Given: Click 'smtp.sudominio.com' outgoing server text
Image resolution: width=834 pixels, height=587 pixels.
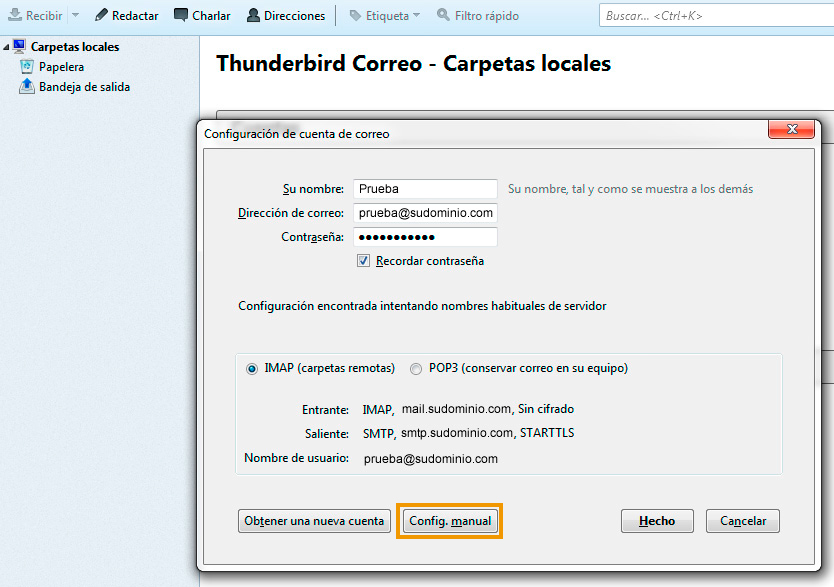Looking at the screenshot, I should [x=456, y=433].
